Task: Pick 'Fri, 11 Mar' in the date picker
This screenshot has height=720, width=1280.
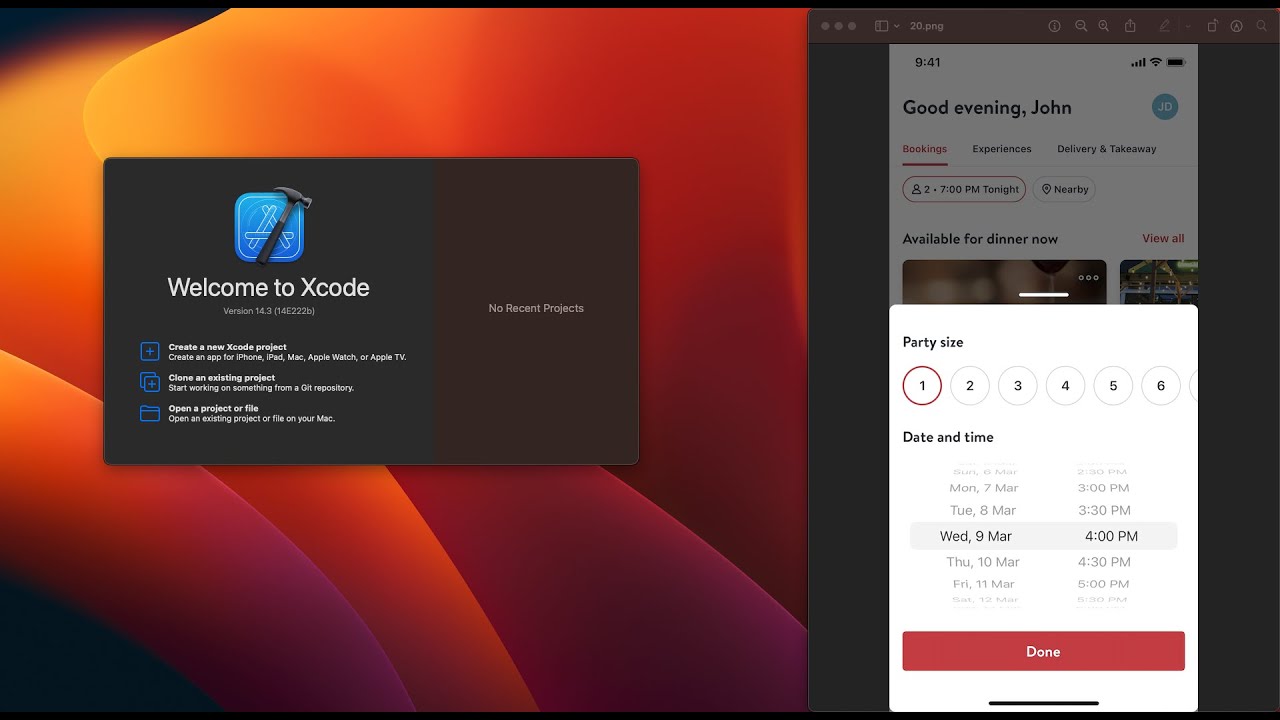Action: tap(984, 584)
